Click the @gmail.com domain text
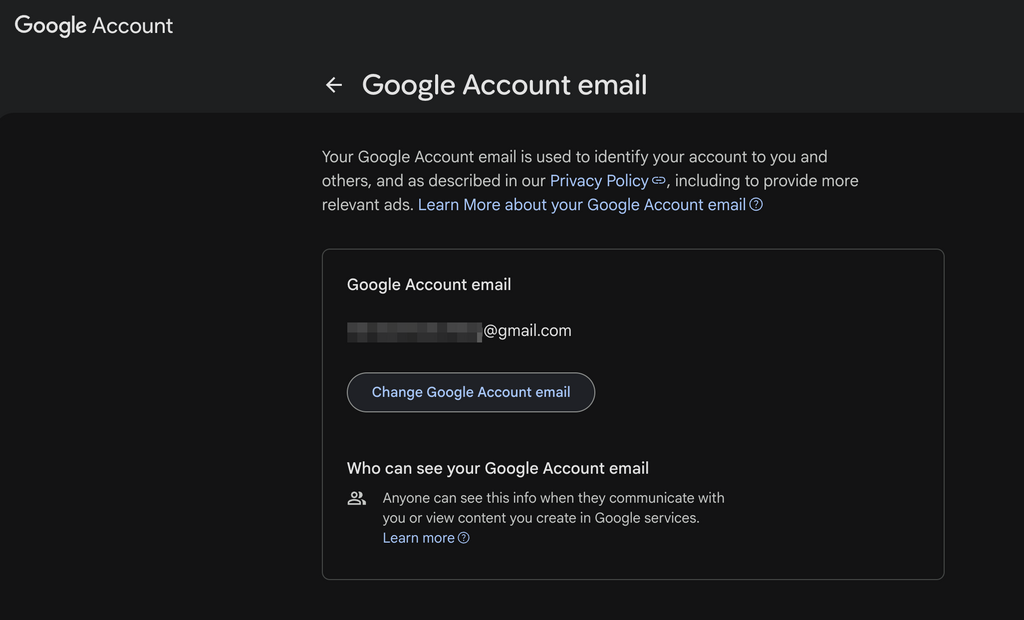Screen dimensions: 1024x620 tap(528, 331)
